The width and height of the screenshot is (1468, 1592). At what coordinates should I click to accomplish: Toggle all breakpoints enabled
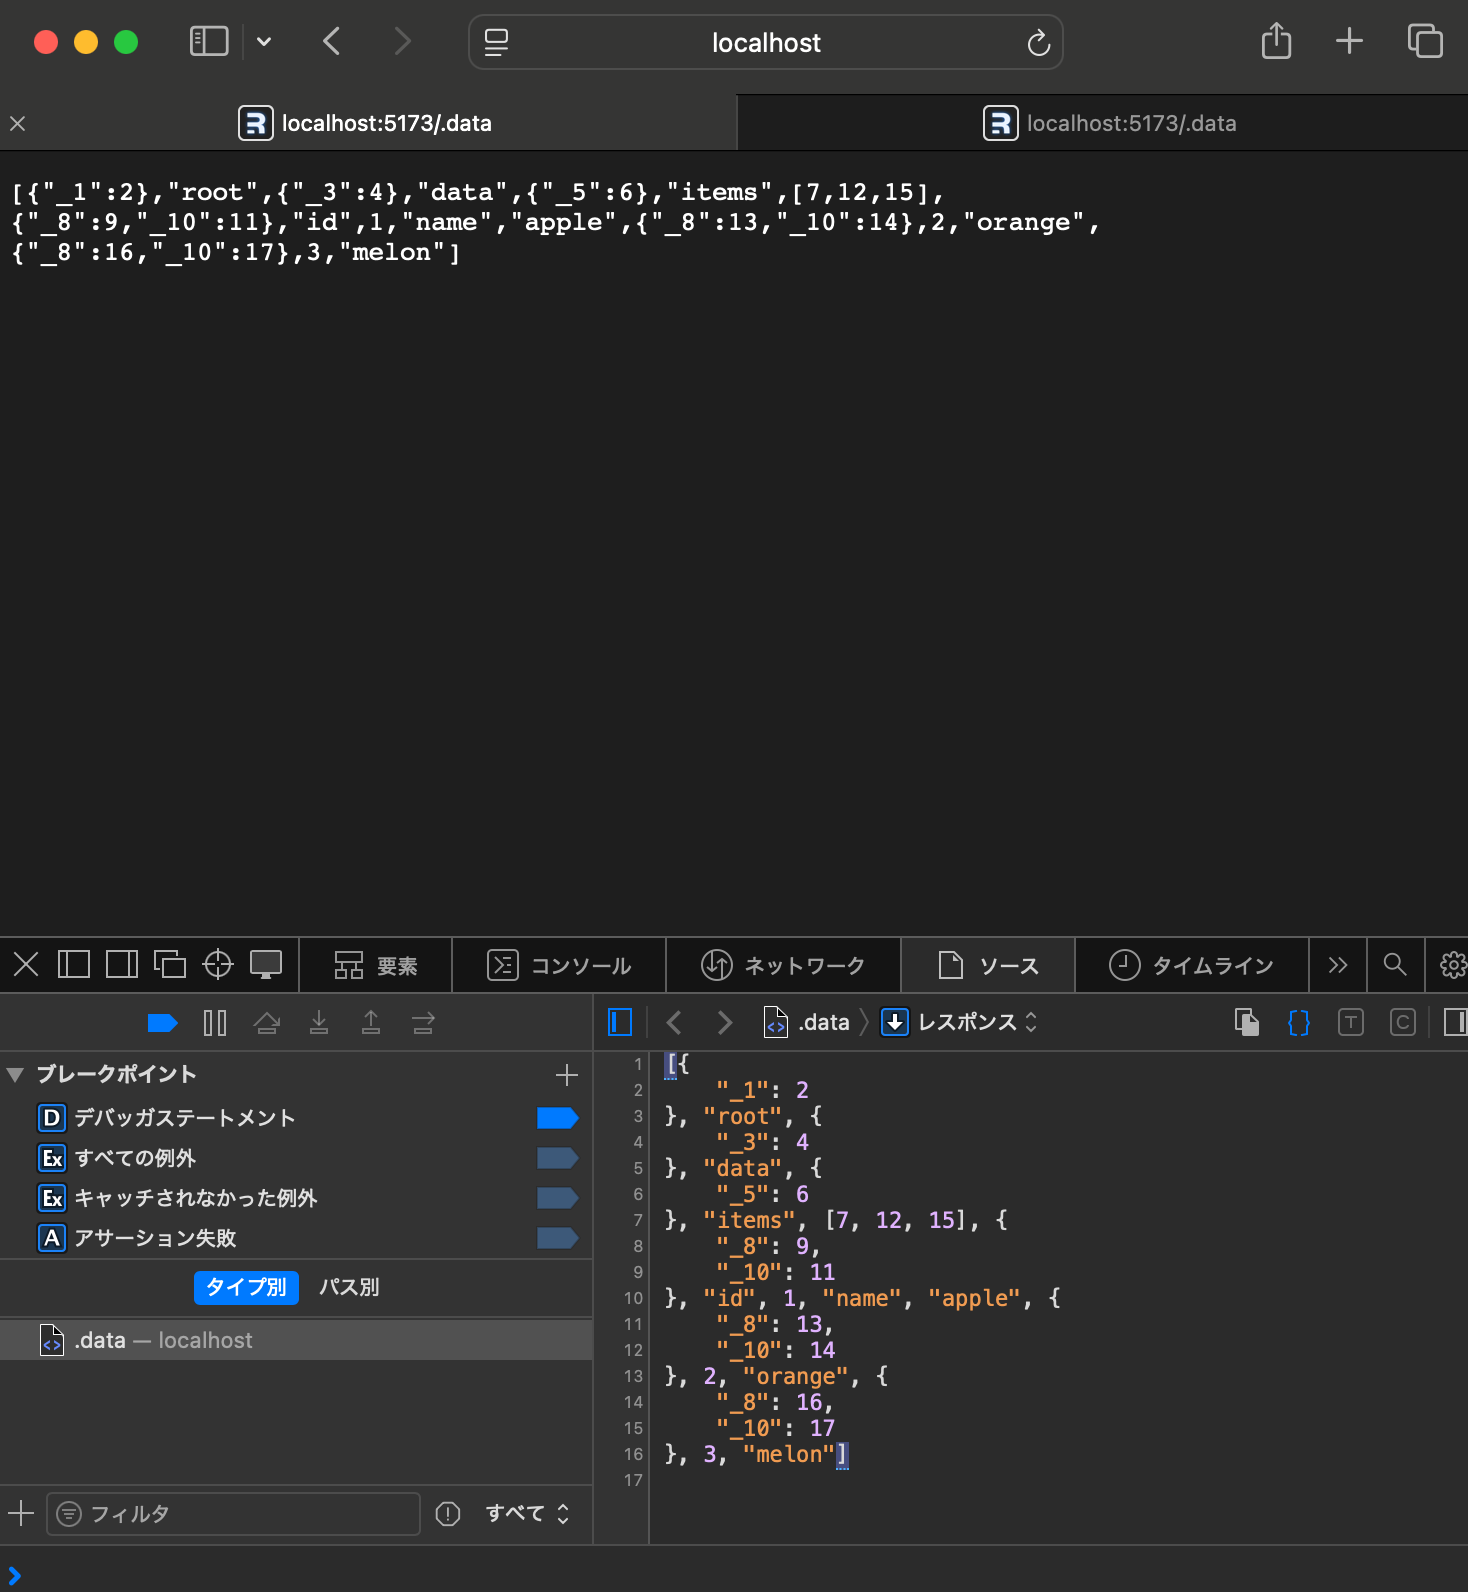162,1022
